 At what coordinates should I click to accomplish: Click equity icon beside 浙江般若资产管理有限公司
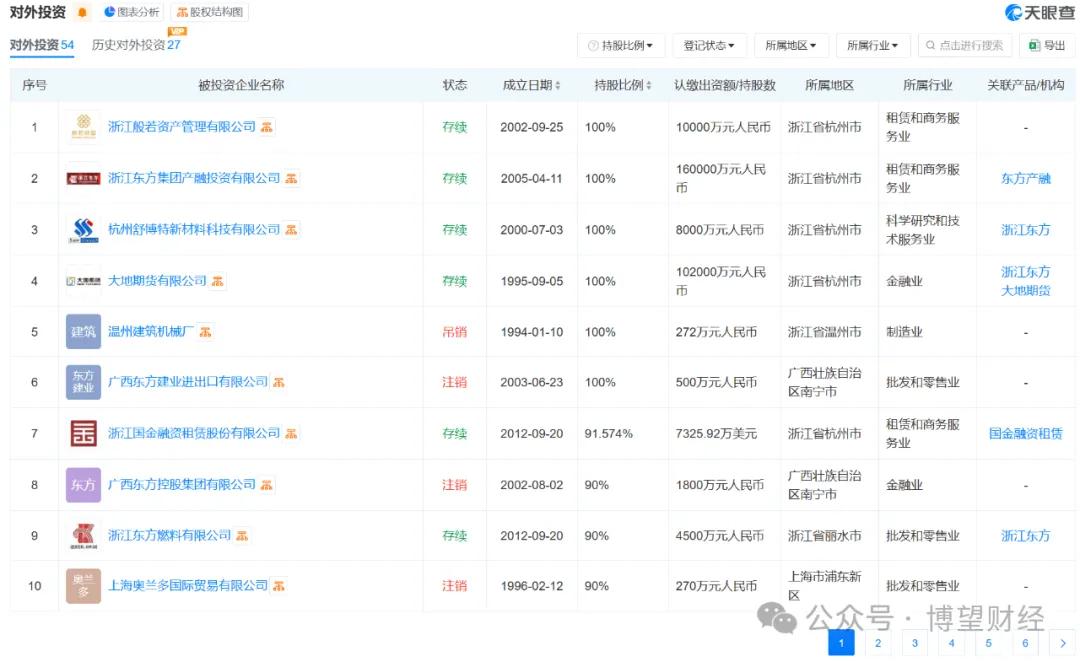click(x=267, y=127)
